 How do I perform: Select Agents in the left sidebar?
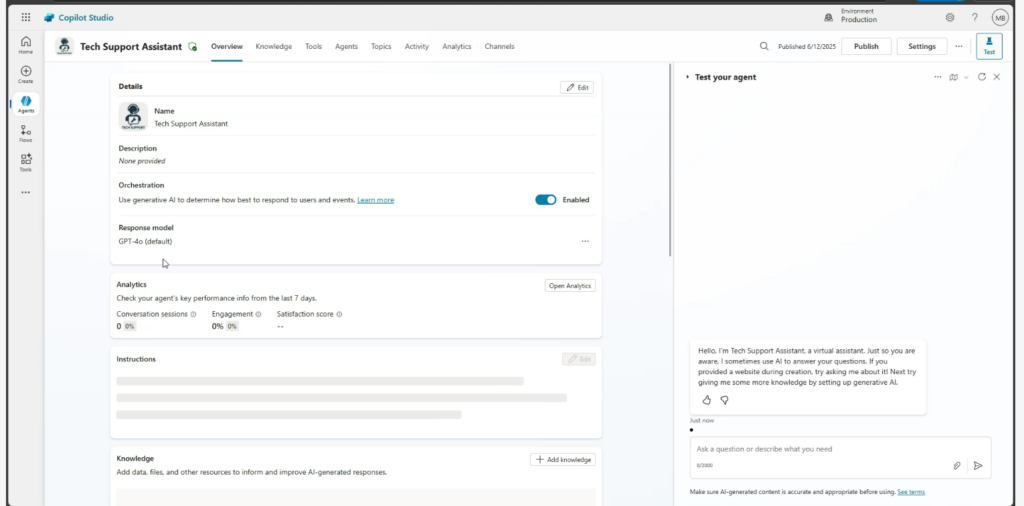pos(25,104)
